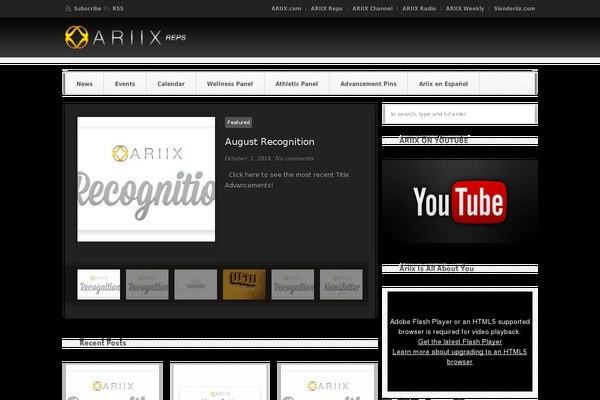
Task: Open the Advancement Pins menu item
Action: point(368,83)
